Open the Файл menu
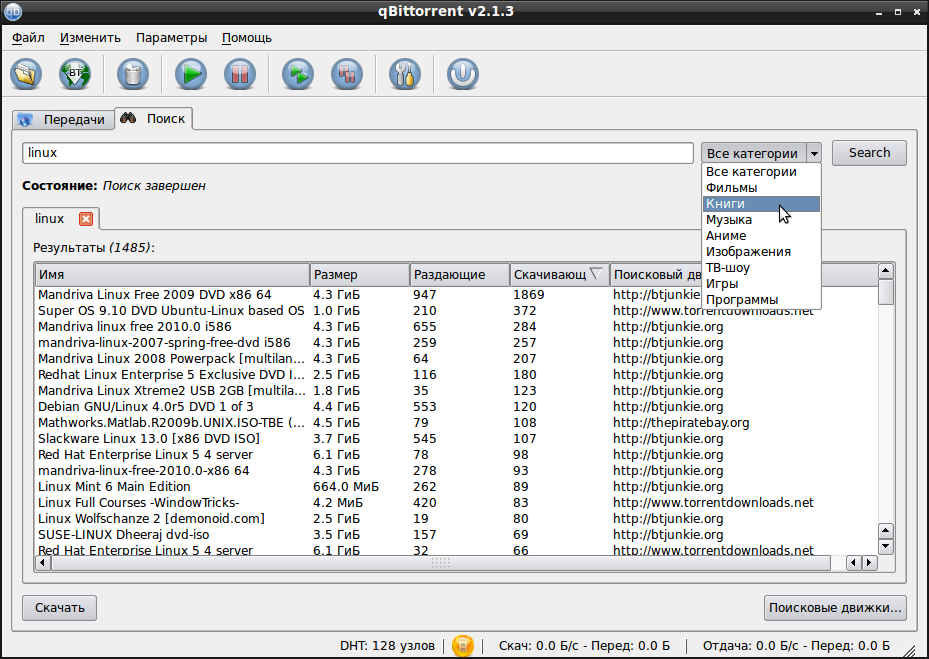 tap(28, 38)
